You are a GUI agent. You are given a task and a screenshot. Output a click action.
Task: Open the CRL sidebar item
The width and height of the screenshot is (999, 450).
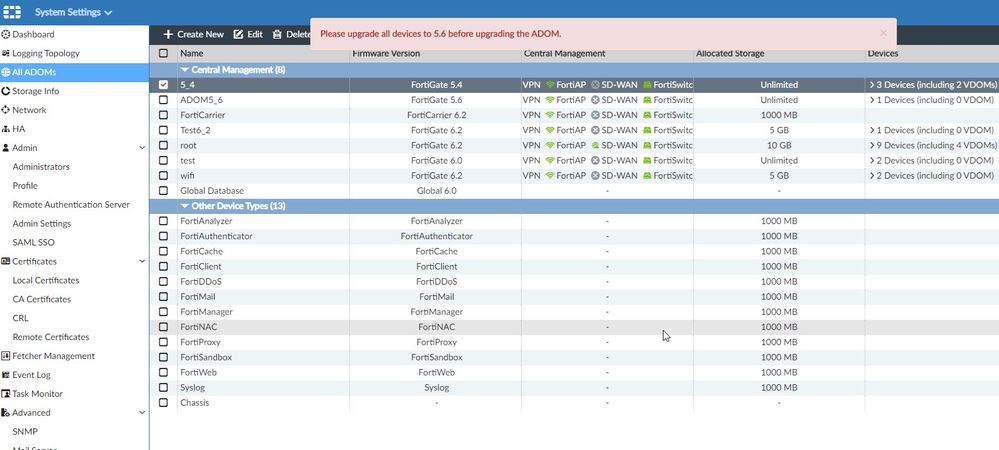[x=20, y=318]
